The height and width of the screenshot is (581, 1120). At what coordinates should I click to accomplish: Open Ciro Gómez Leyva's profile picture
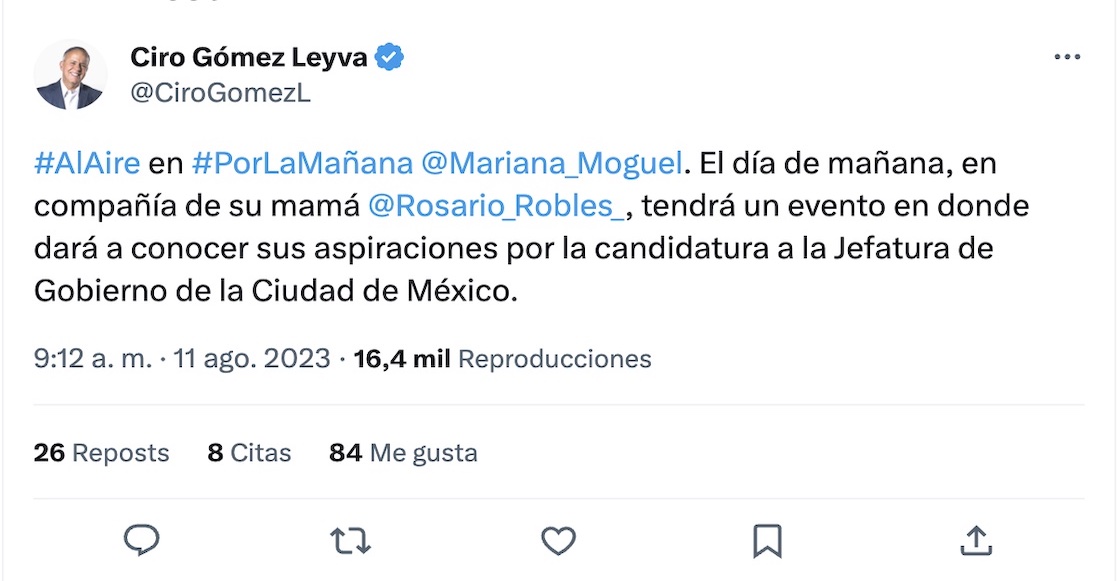pyautogui.click(x=70, y=76)
